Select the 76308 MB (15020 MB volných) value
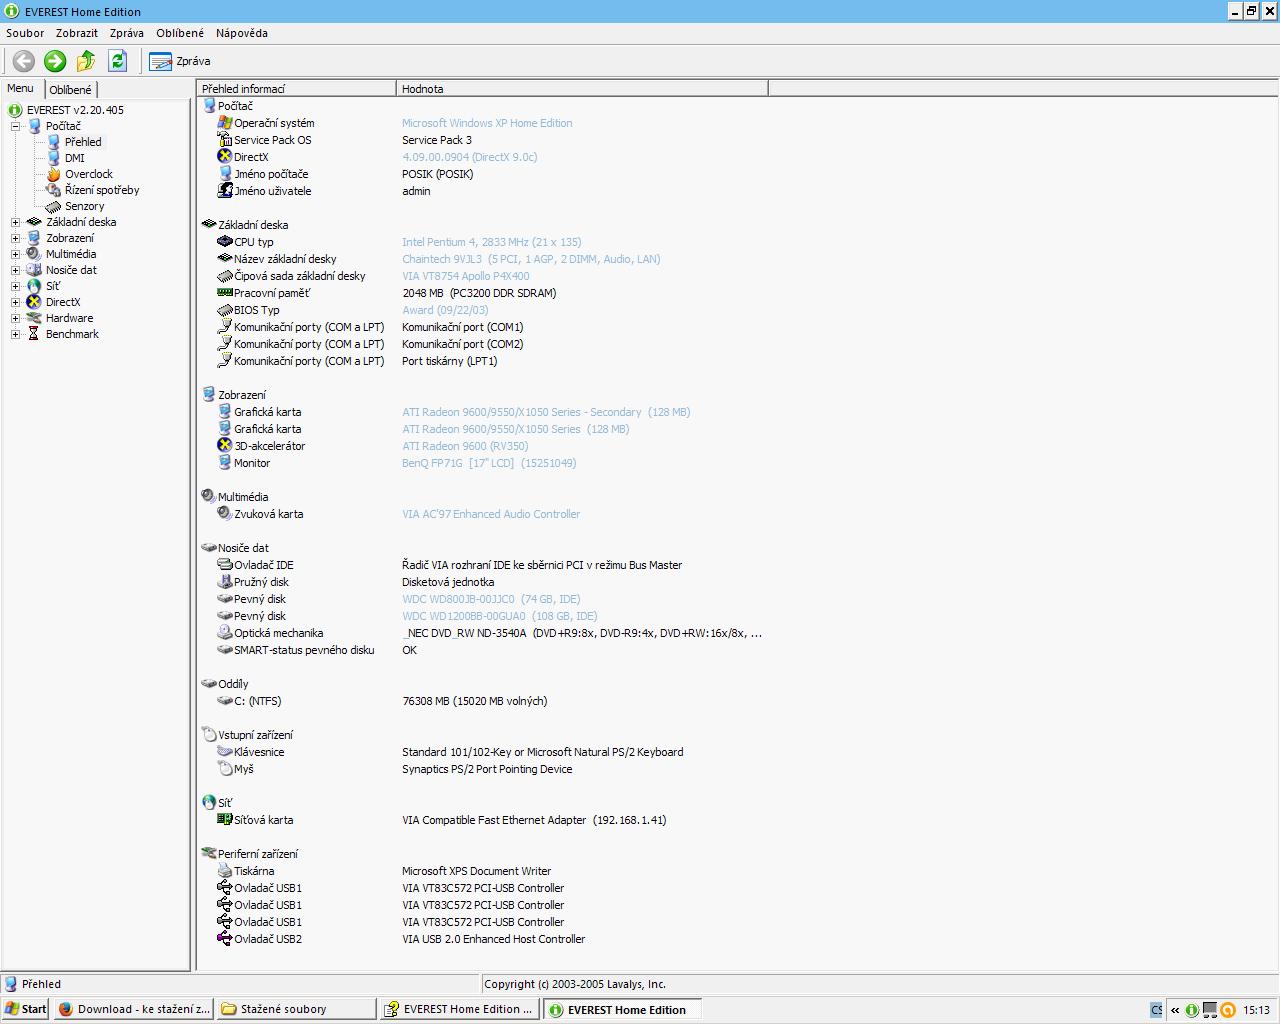Image resolution: width=1280 pixels, height=1024 pixels. (474, 701)
